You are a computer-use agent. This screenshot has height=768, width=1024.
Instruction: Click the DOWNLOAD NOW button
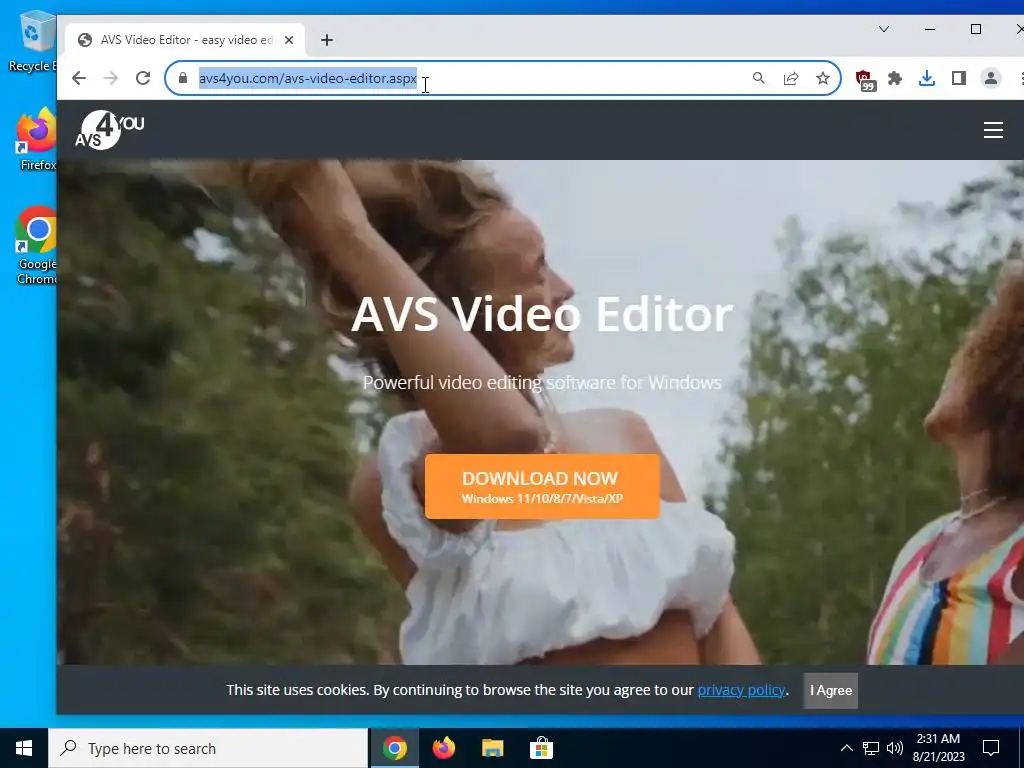542,487
